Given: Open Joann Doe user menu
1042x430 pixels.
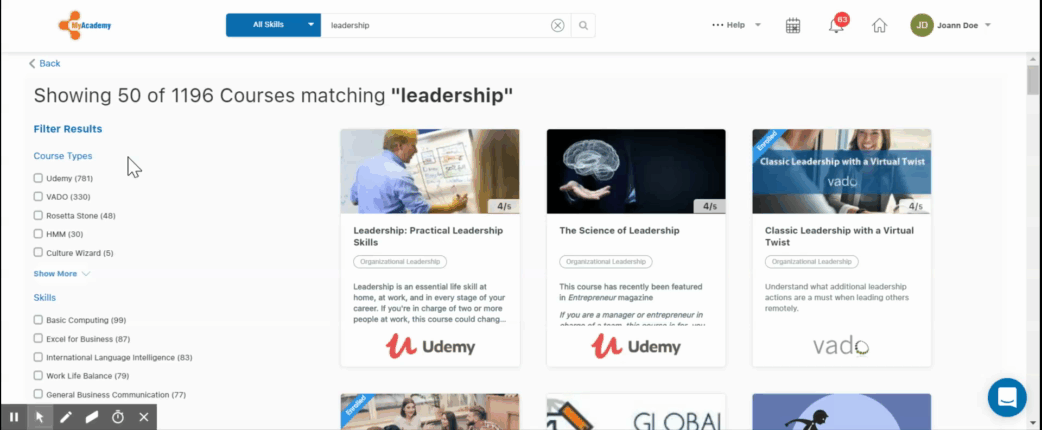Looking at the screenshot, I should (x=951, y=25).
